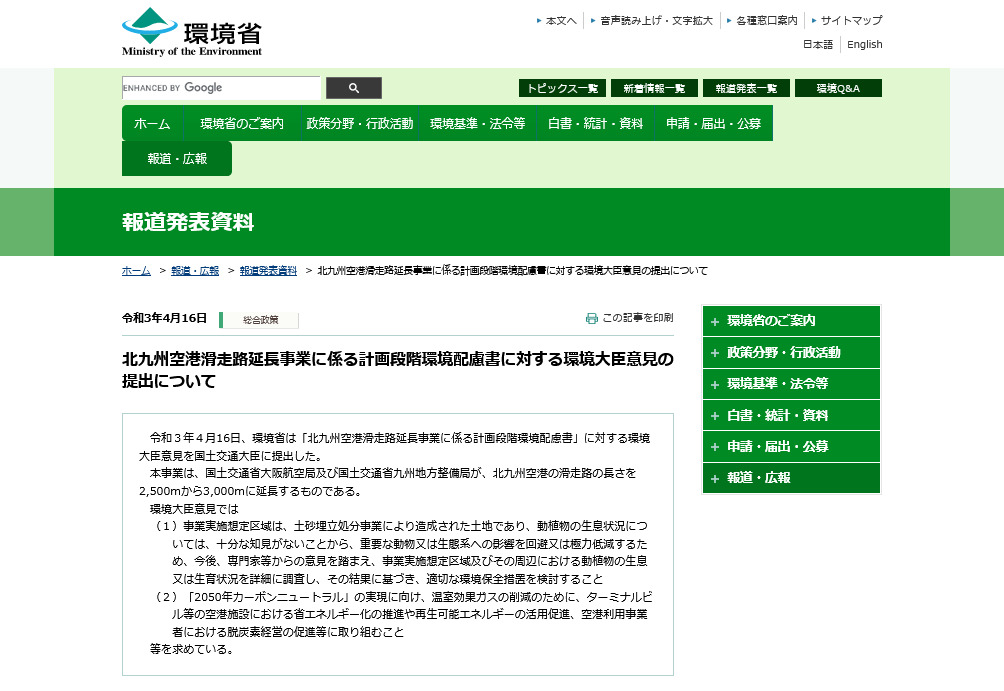Open the 報道発表一覧 button
Image resolution: width=1004 pixels, height=691 pixels.
(x=746, y=88)
